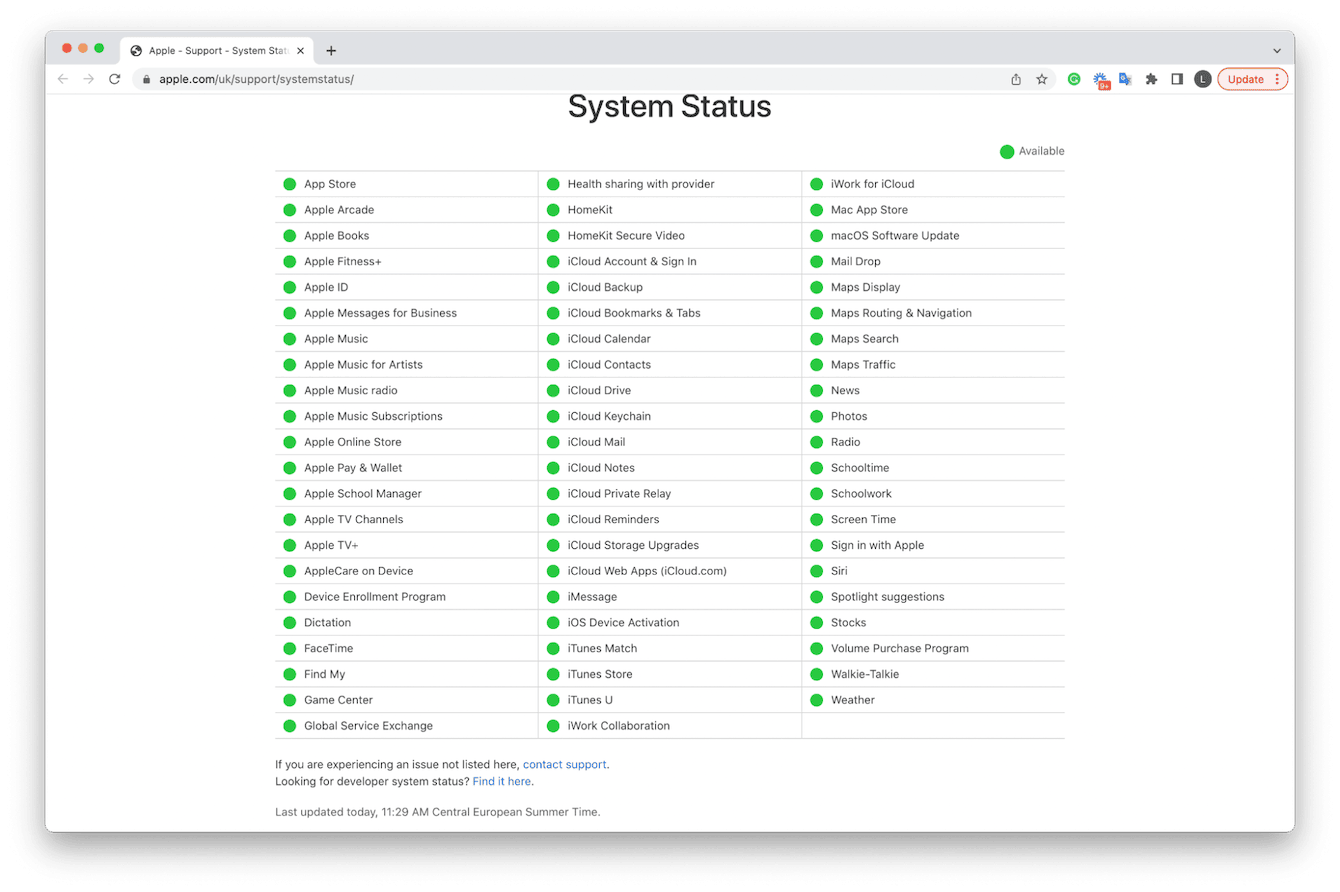Open a new tab with the plus button
This screenshot has height=892, width=1340.
click(x=332, y=50)
